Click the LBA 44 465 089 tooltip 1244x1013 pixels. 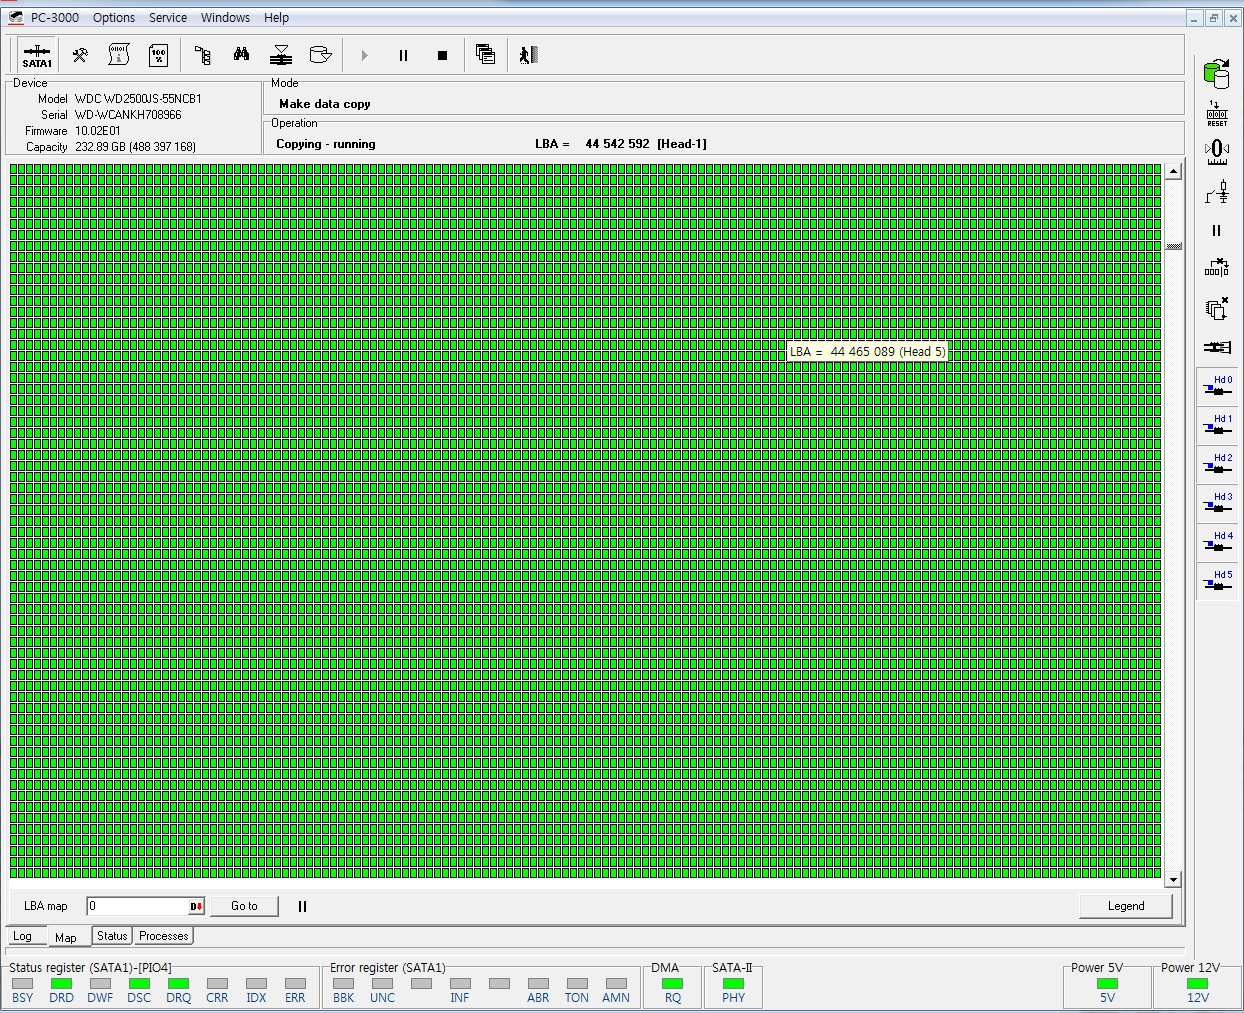point(867,351)
